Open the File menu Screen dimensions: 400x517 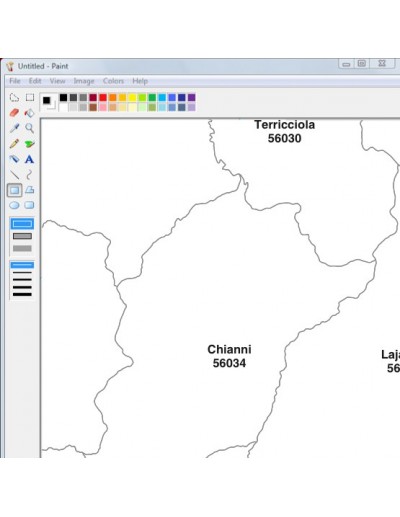click(x=15, y=81)
